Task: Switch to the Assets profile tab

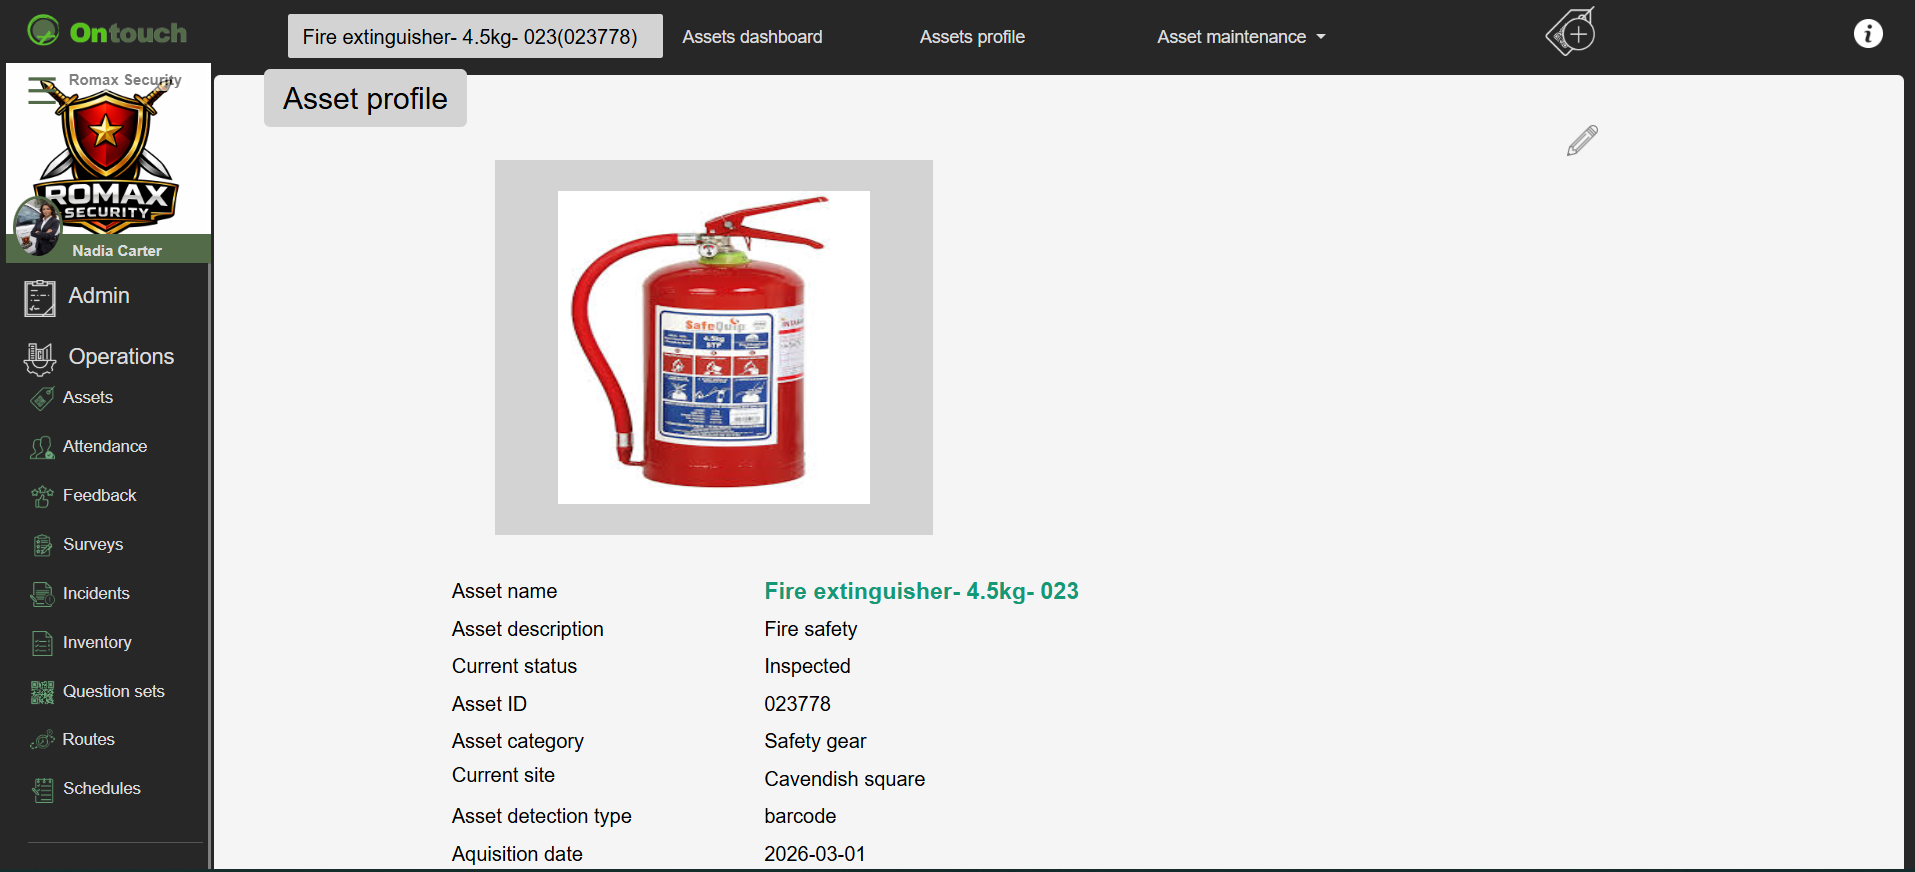Action: click(x=972, y=37)
